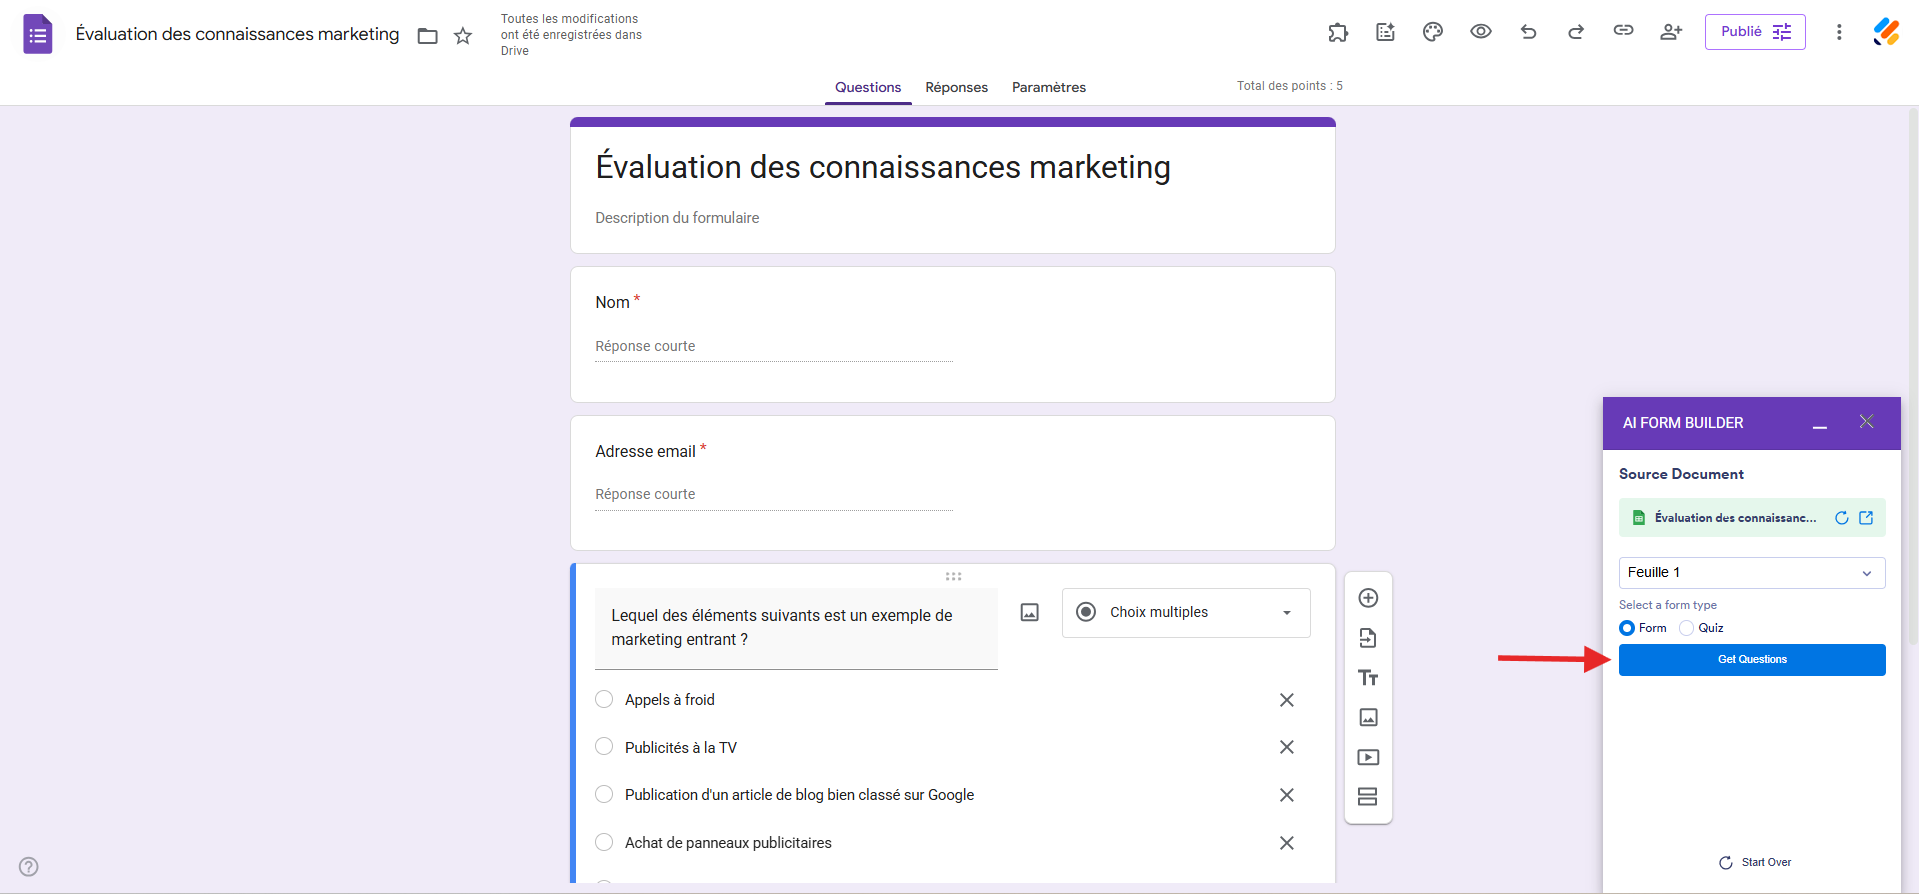Add a video from the side toolbar
The width and height of the screenshot is (1919, 894).
click(x=1368, y=757)
